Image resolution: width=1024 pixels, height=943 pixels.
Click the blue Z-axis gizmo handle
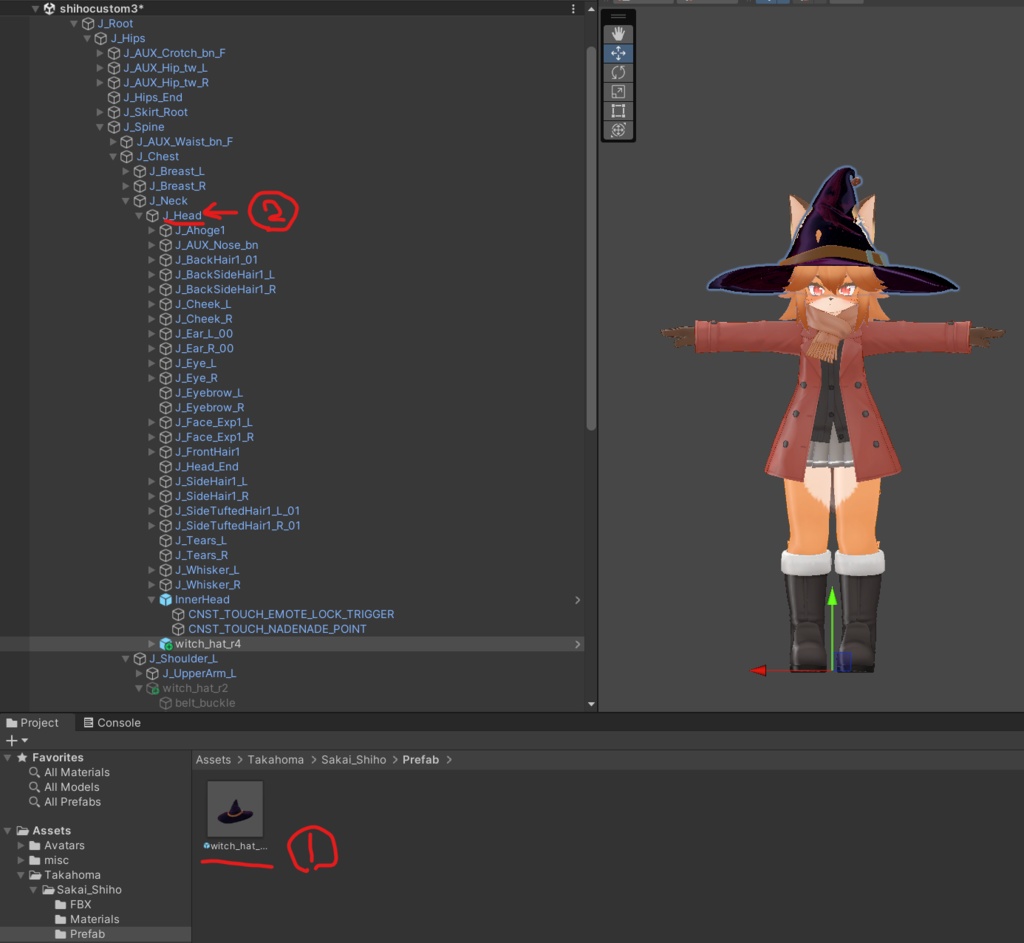[843, 661]
